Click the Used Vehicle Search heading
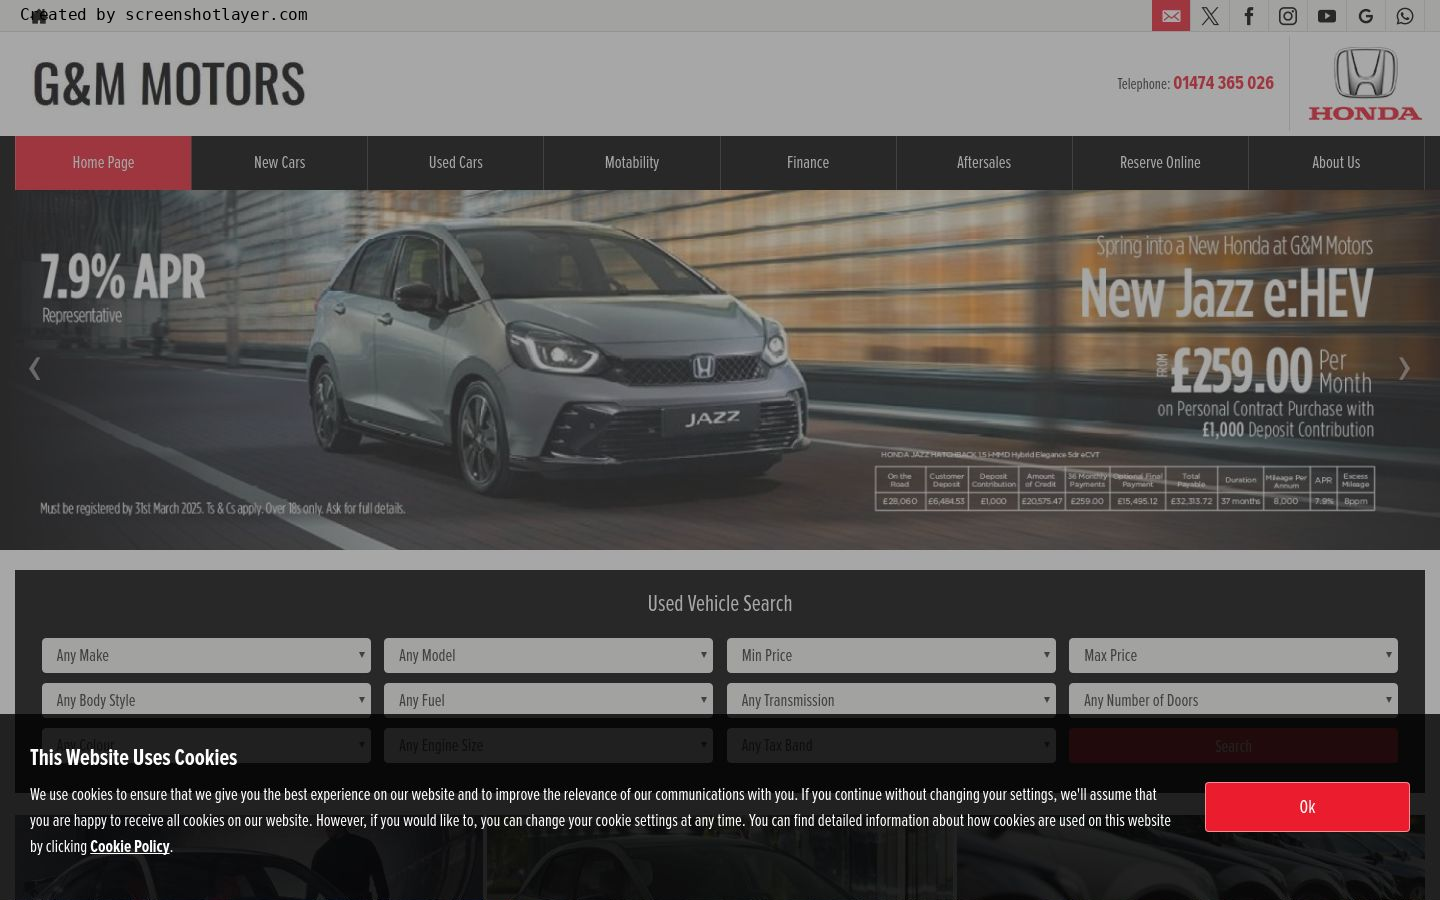 [720, 604]
